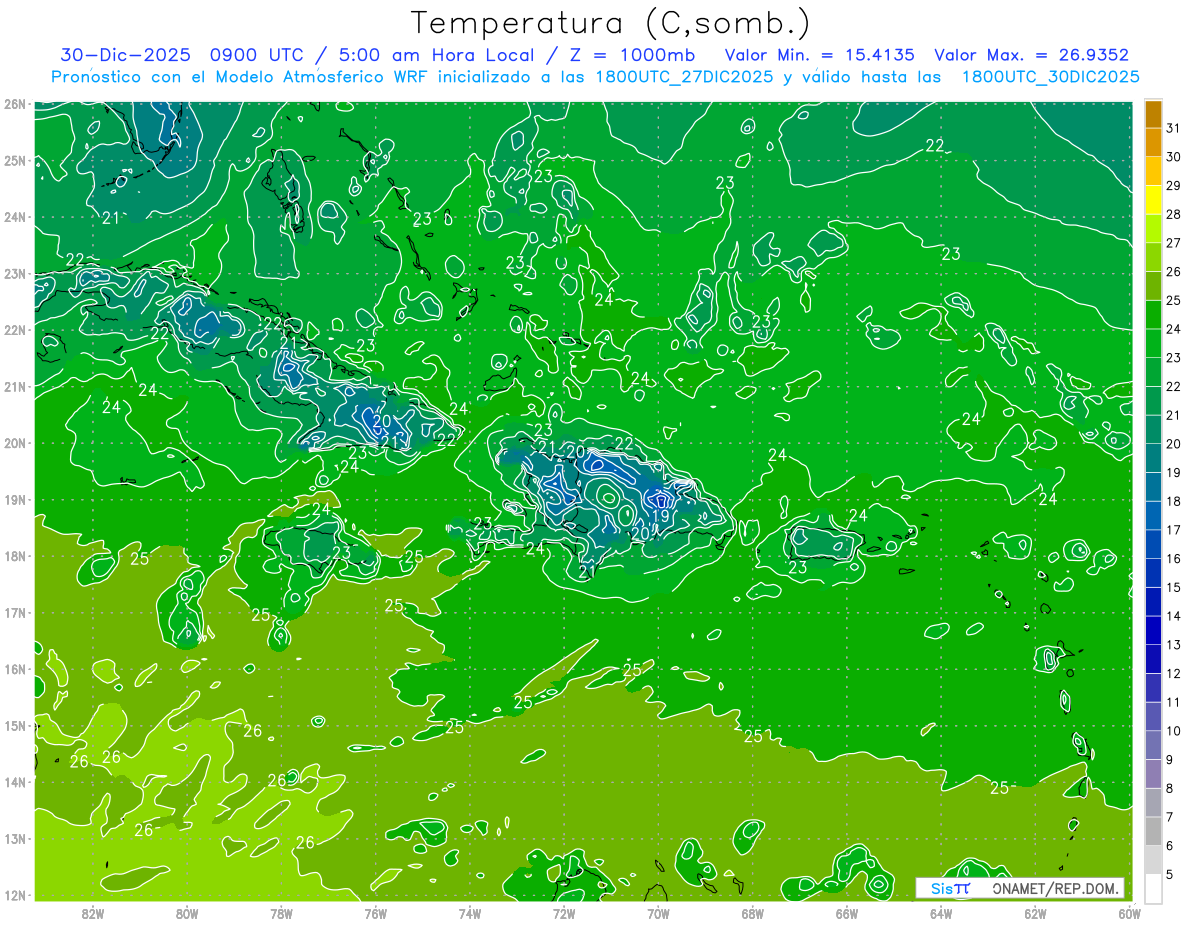Pick color bar swatch between 8 and 9
The image size is (1200, 927).
coord(1153,773)
